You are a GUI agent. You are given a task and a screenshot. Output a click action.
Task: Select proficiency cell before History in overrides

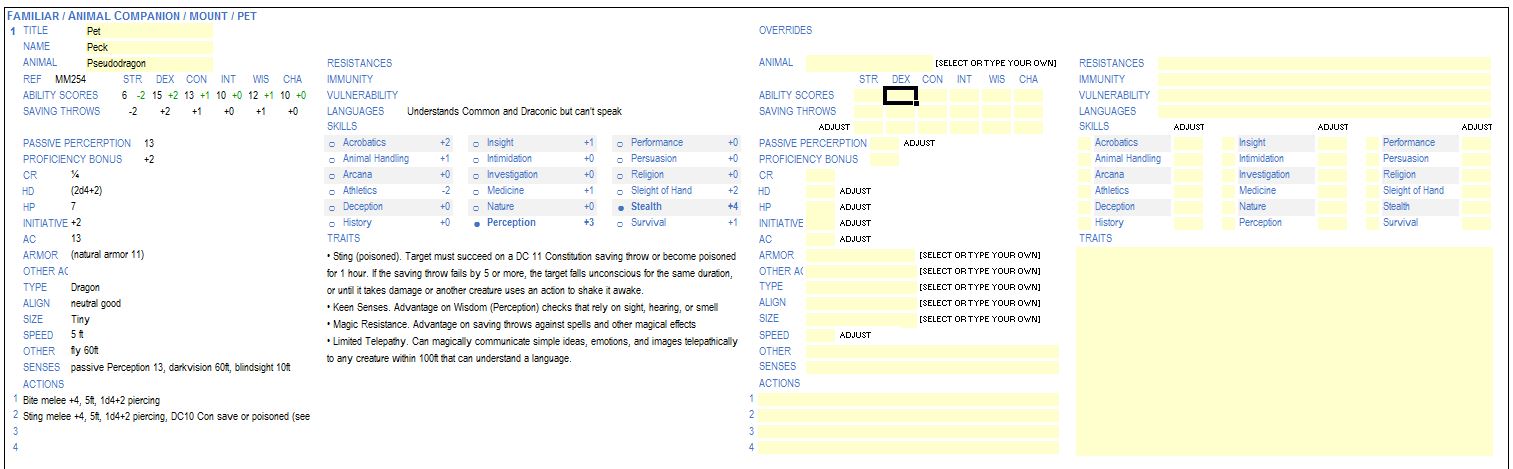coord(1085,223)
